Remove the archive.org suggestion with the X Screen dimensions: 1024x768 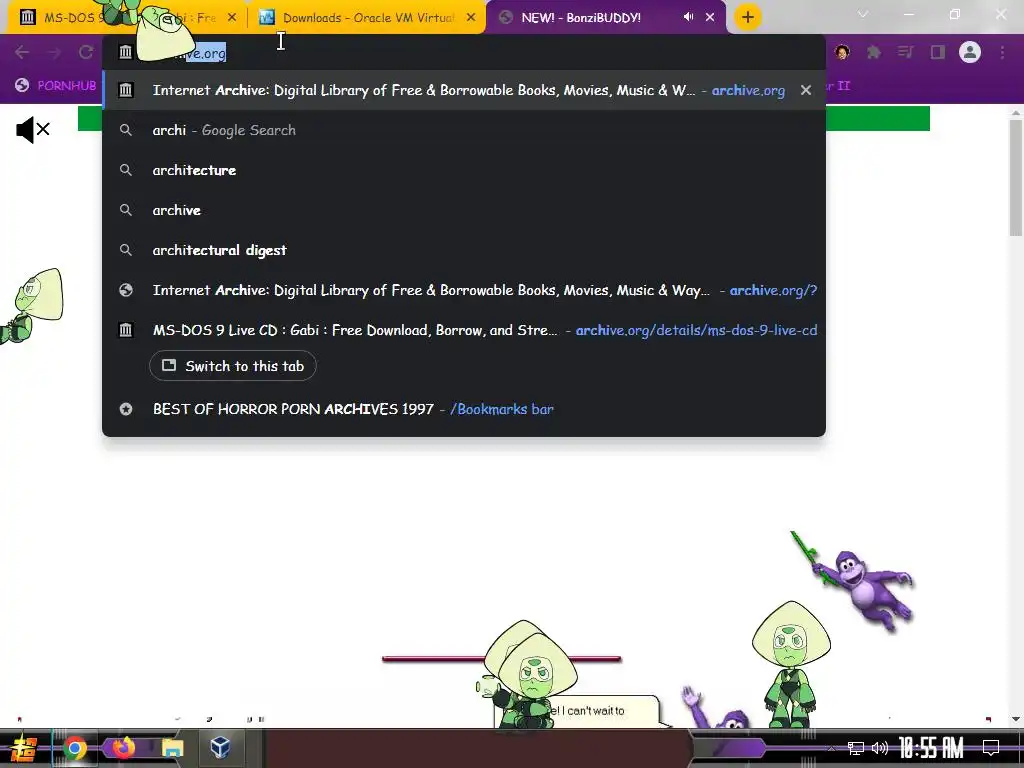click(806, 90)
